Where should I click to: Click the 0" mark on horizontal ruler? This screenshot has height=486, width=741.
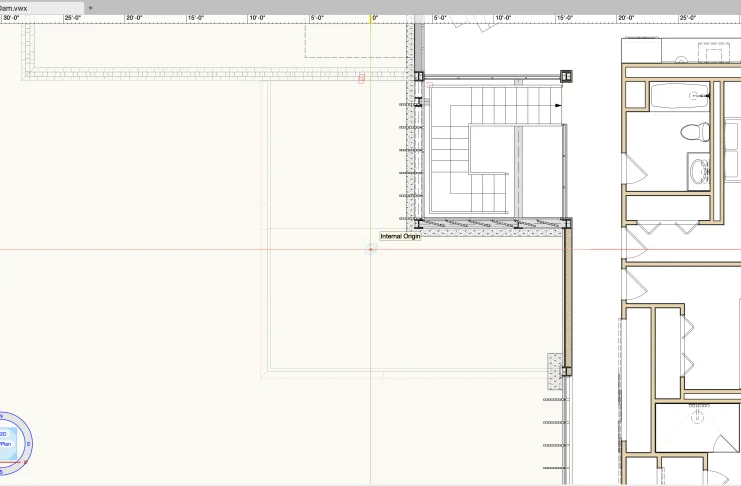374,18
